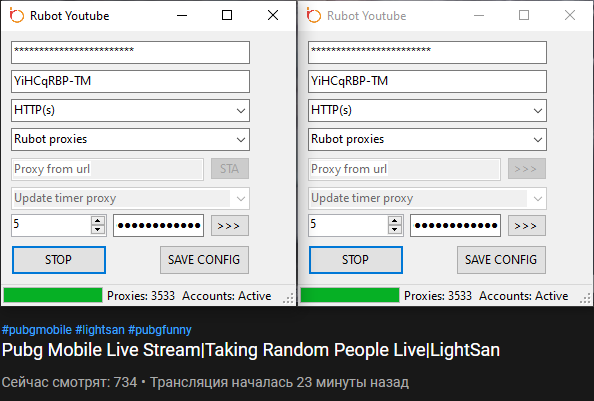This screenshot has width=594, height=401.
Task: Click the Rubot logo icon in left window
Action: 17,16
